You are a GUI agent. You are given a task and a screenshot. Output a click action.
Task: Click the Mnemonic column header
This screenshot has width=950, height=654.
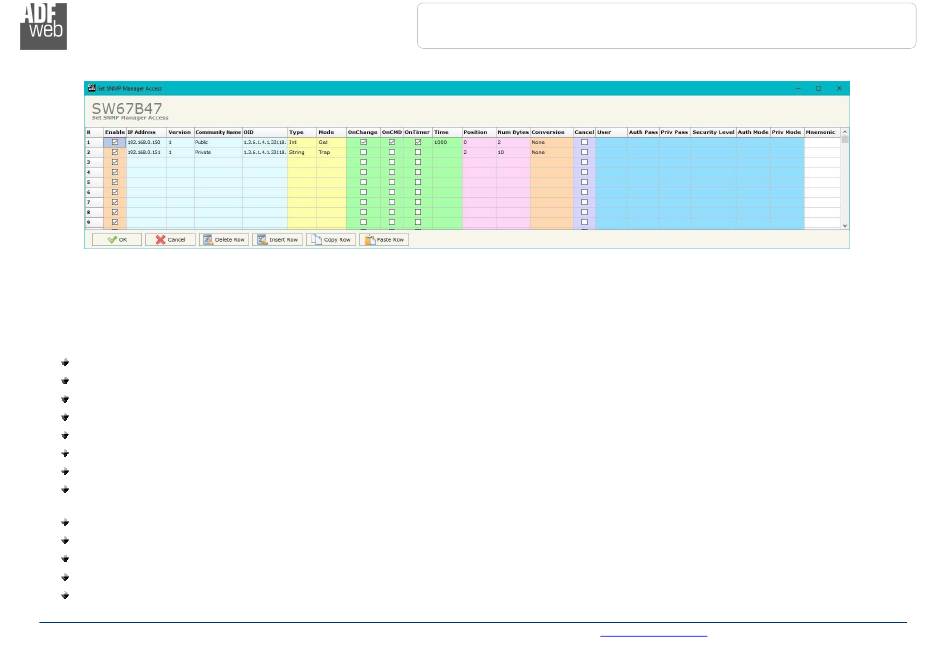click(x=822, y=132)
